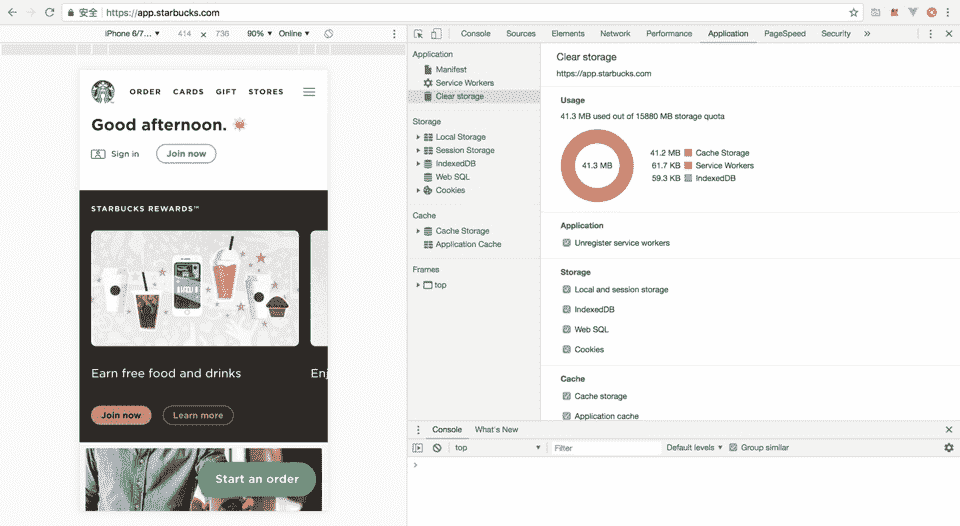Viewport: 960px width, 526px height.
Task: Open the console drawer menu
Action: point(418,429)
